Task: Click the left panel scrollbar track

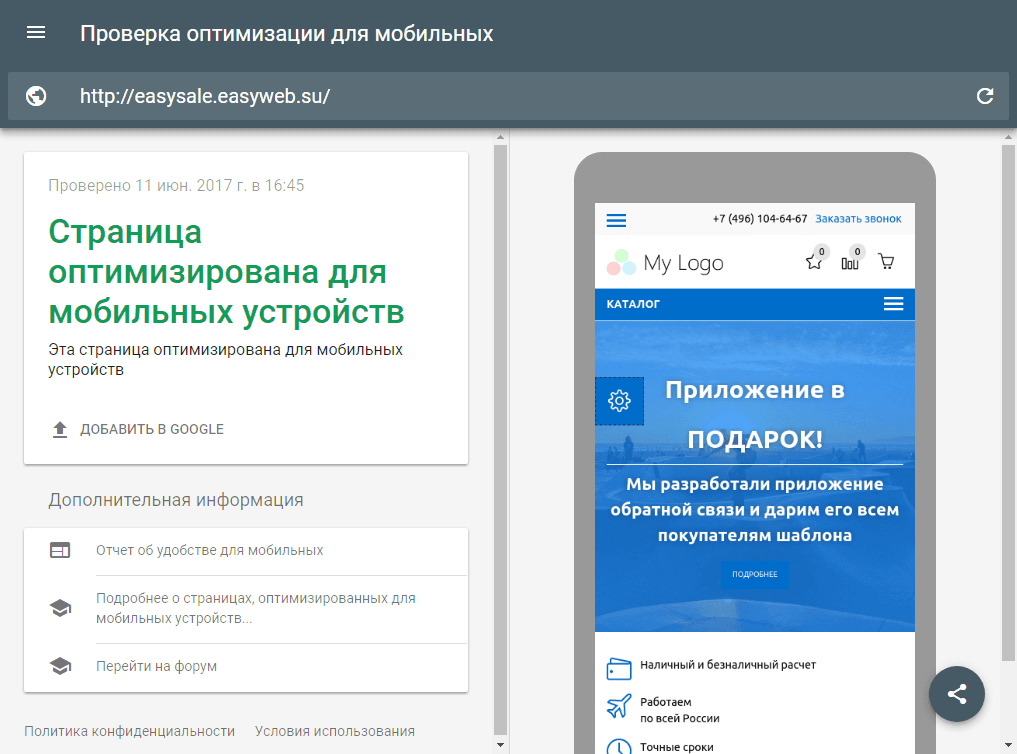Action: click(x=500, y=439)
